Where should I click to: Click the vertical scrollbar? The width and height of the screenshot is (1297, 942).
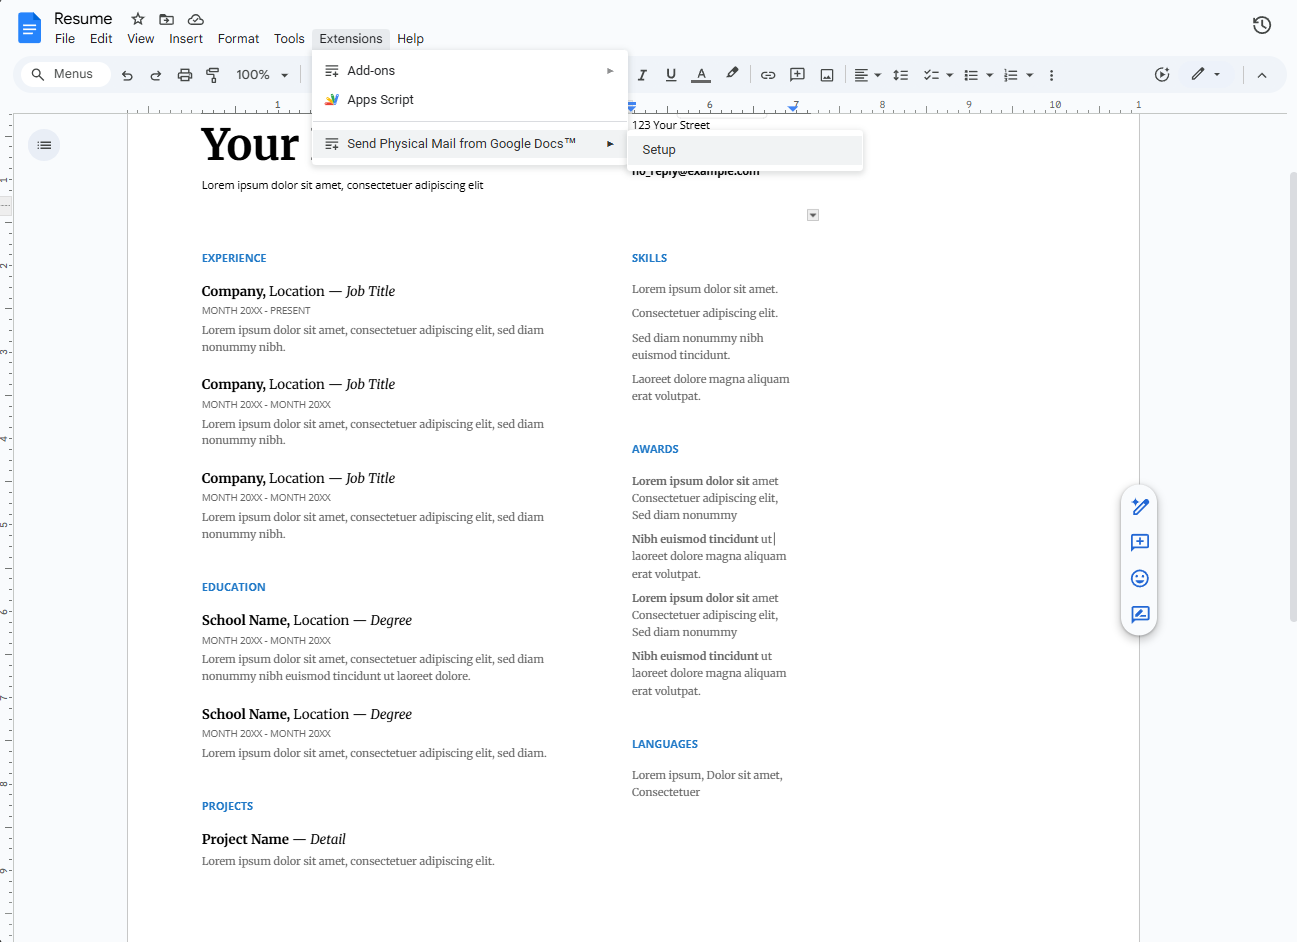coord(1293,395)
